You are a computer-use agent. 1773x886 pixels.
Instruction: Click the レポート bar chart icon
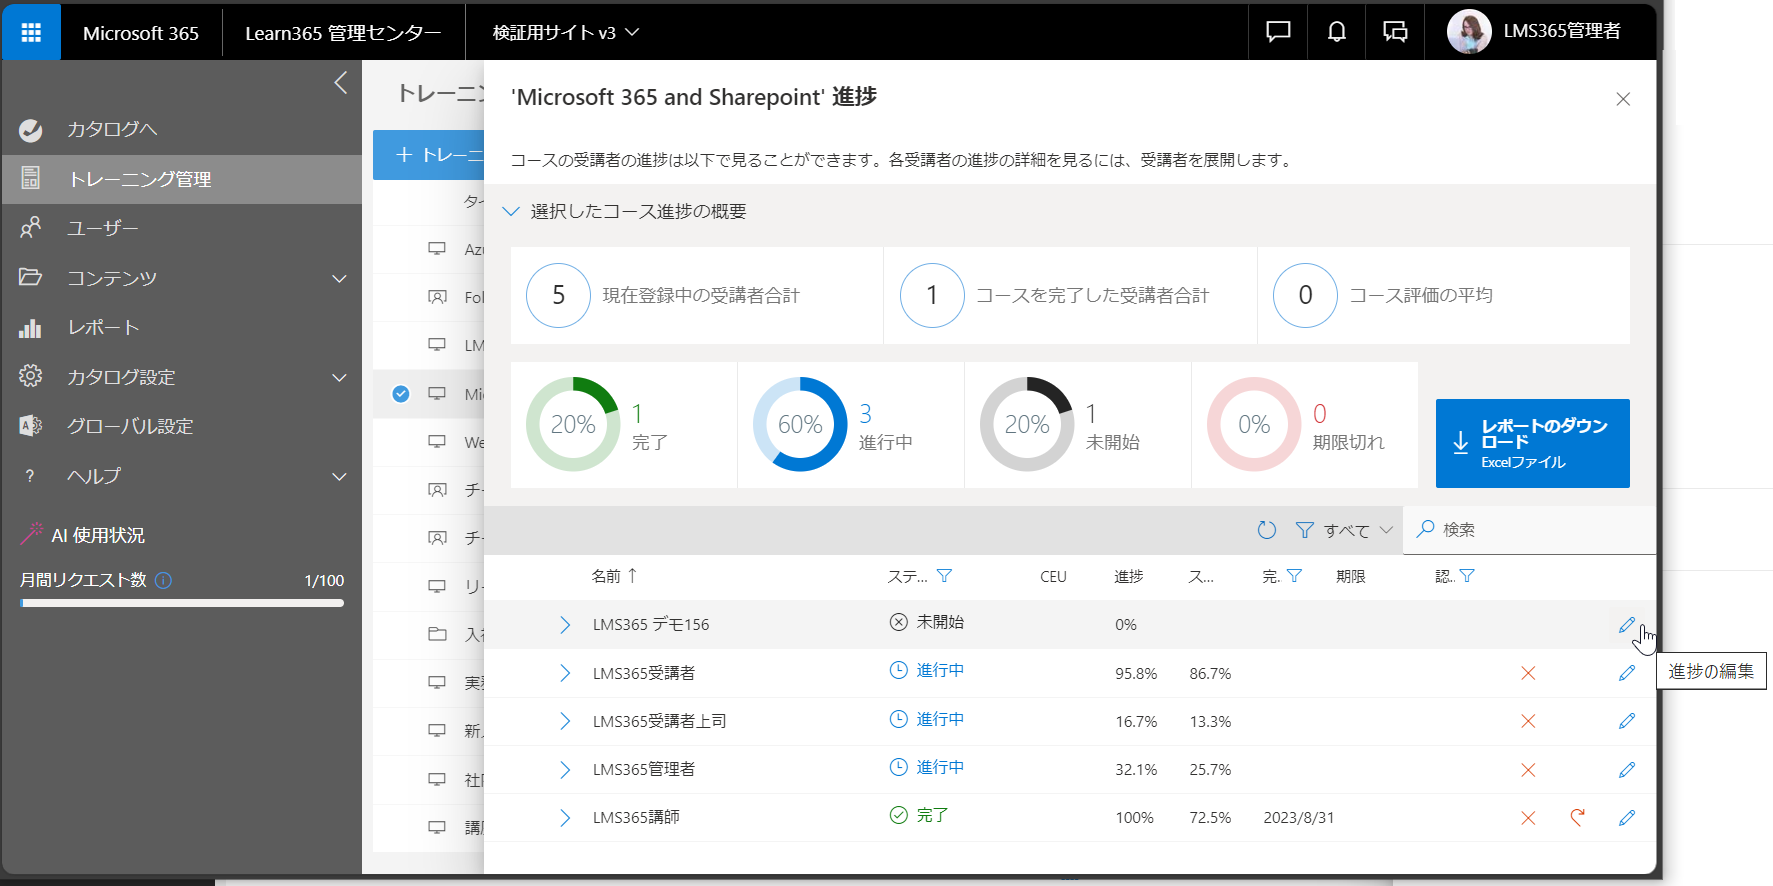pos(31,328)
